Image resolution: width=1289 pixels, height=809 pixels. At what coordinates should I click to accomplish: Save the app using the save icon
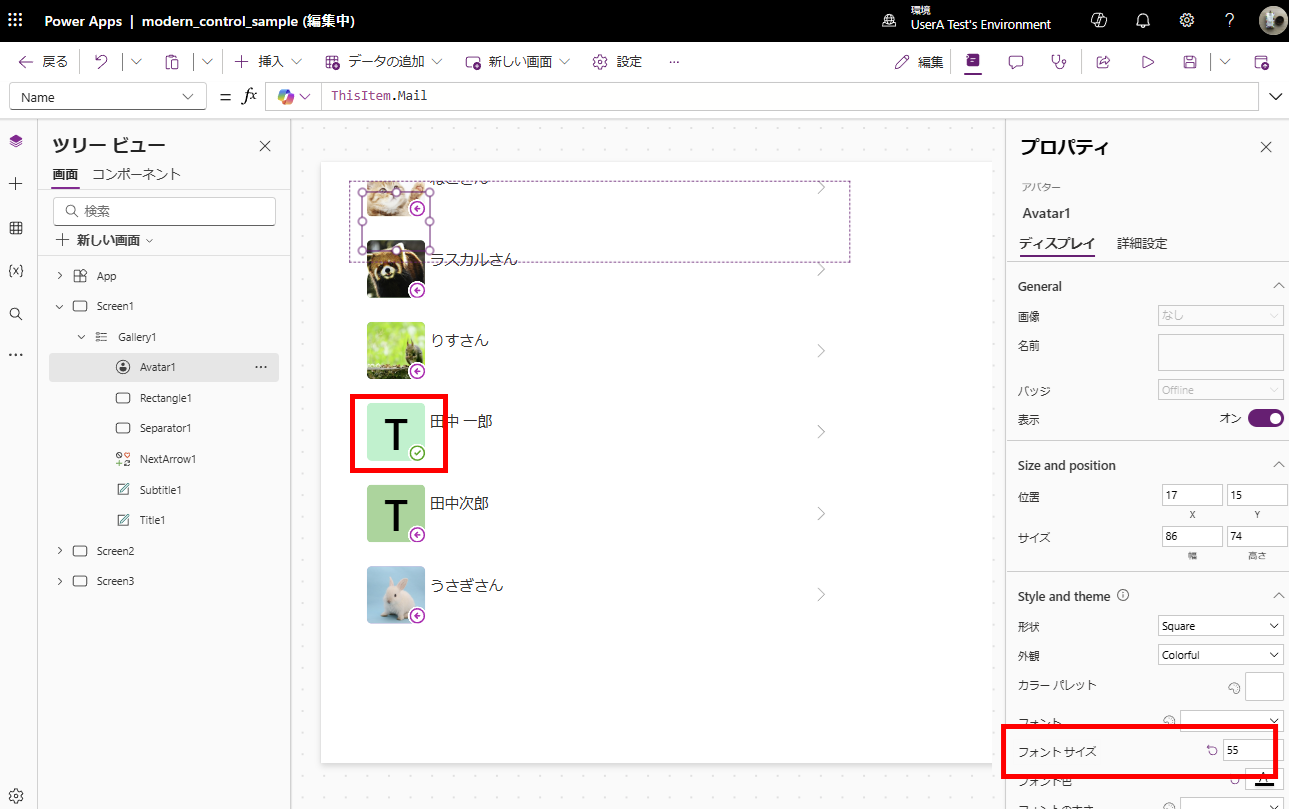click(1189, 62)
